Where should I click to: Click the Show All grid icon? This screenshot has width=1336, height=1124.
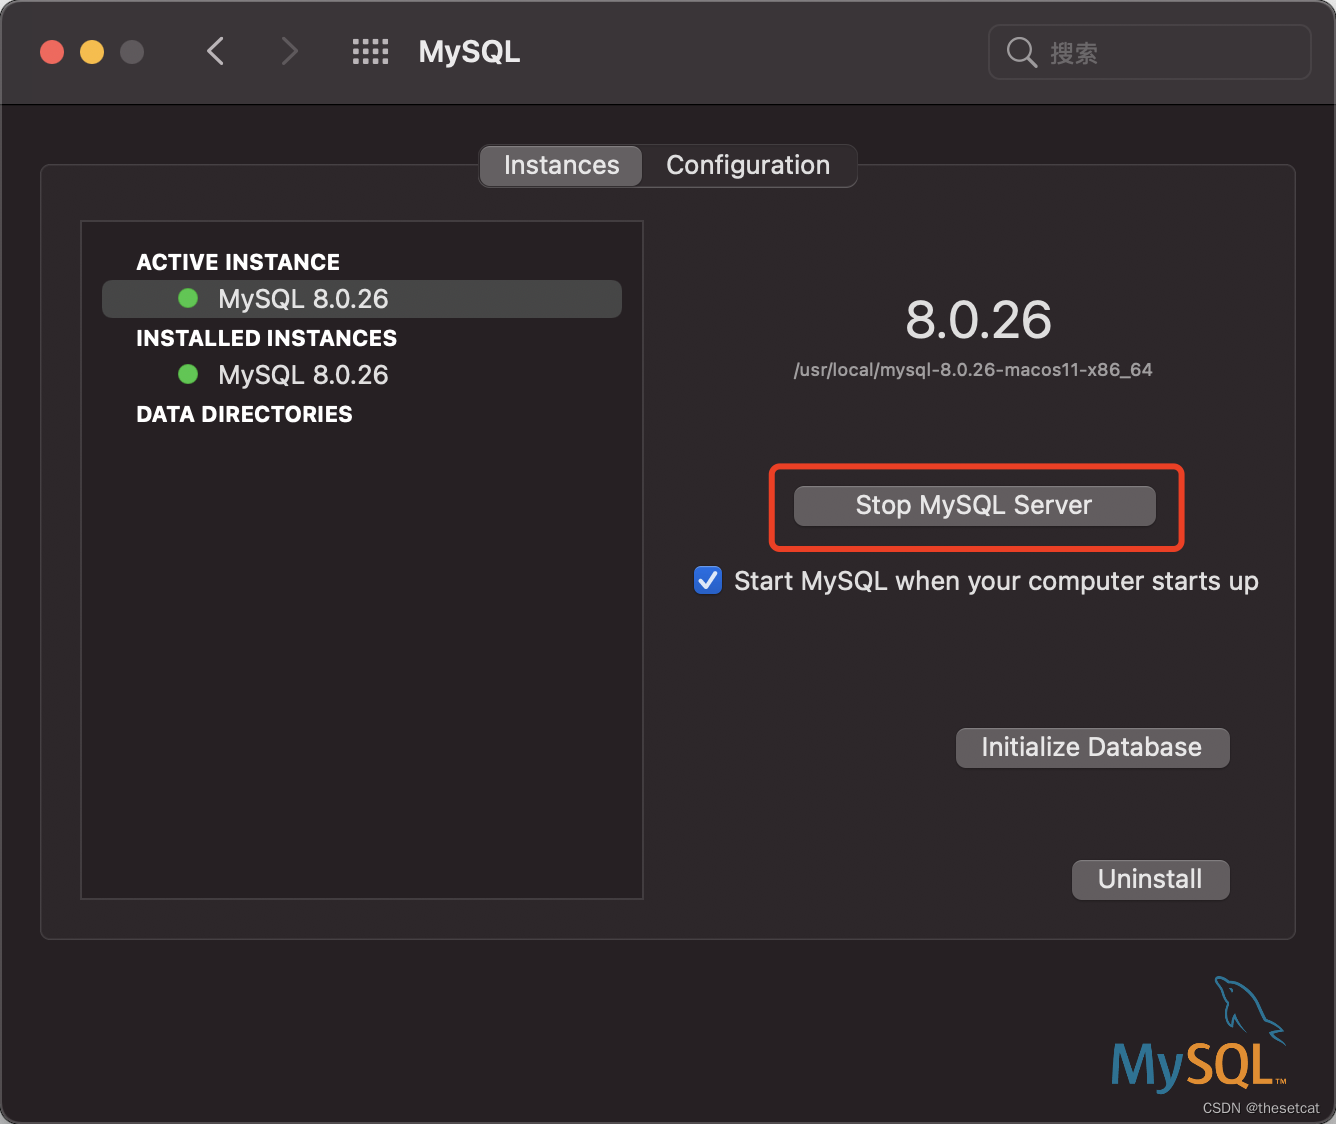(370, 51)
